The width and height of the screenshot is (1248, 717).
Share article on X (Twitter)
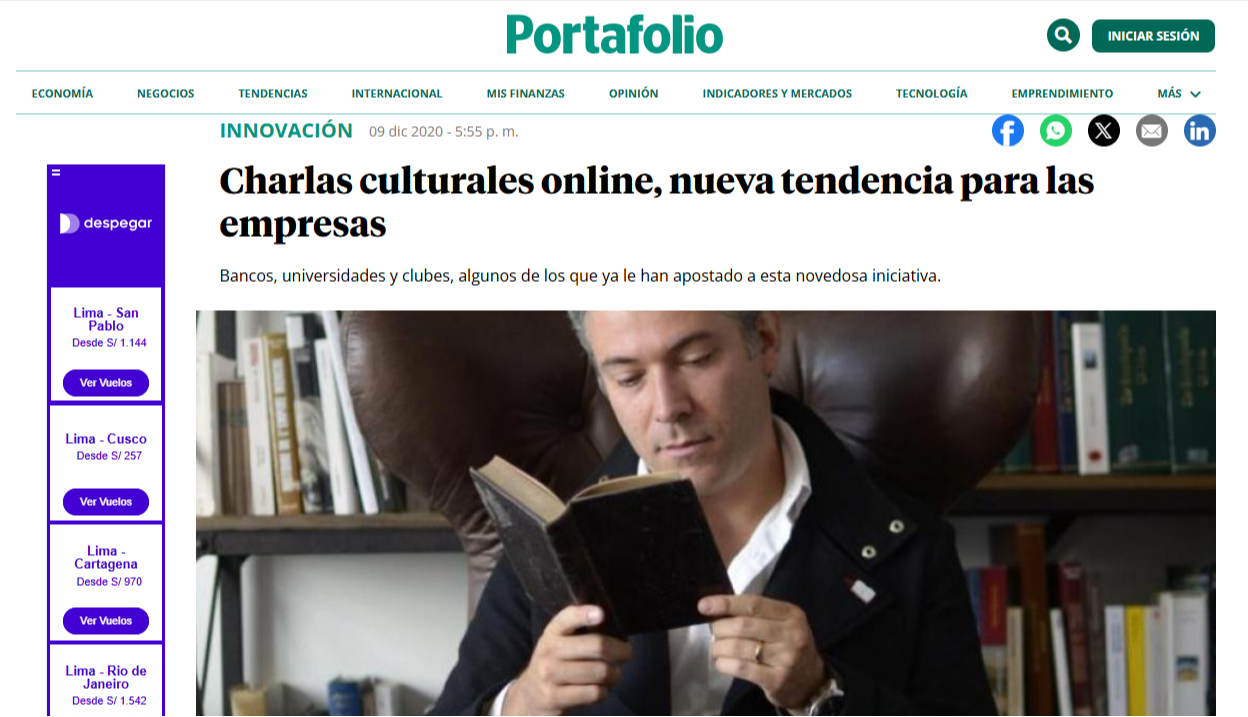[x=1104, y=130]
